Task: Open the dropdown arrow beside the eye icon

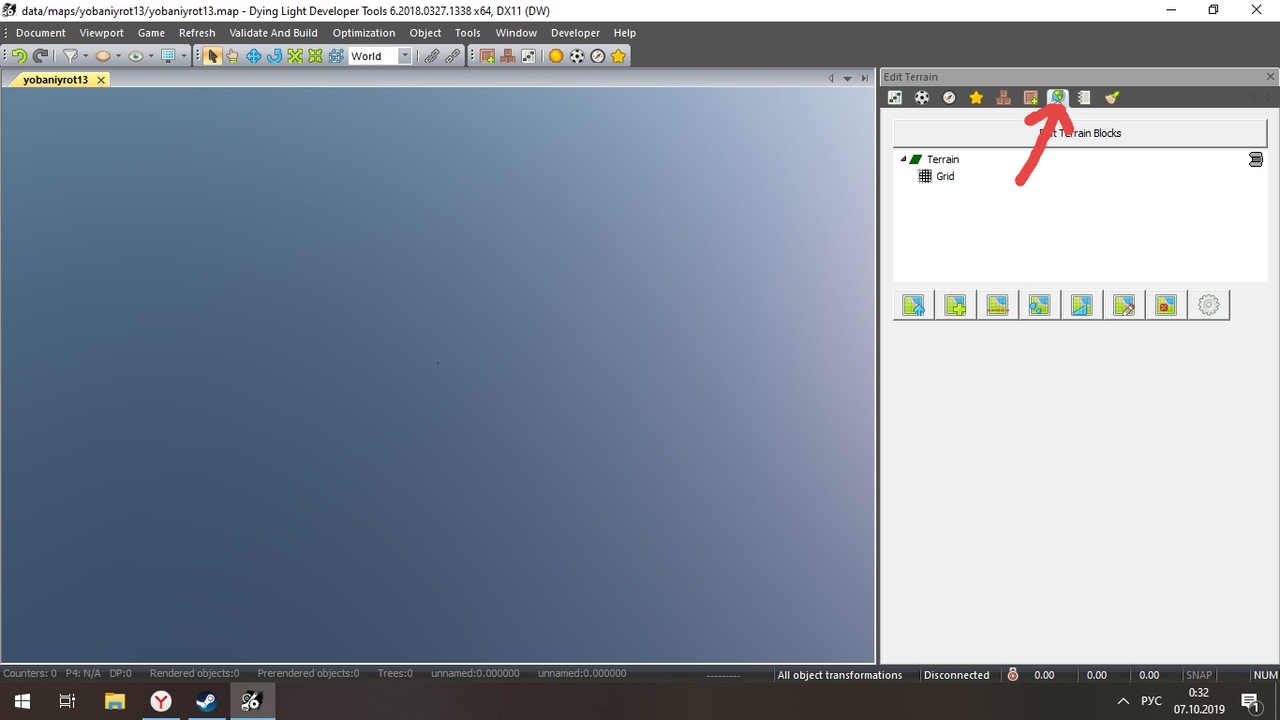Action: tap(151, 56)
